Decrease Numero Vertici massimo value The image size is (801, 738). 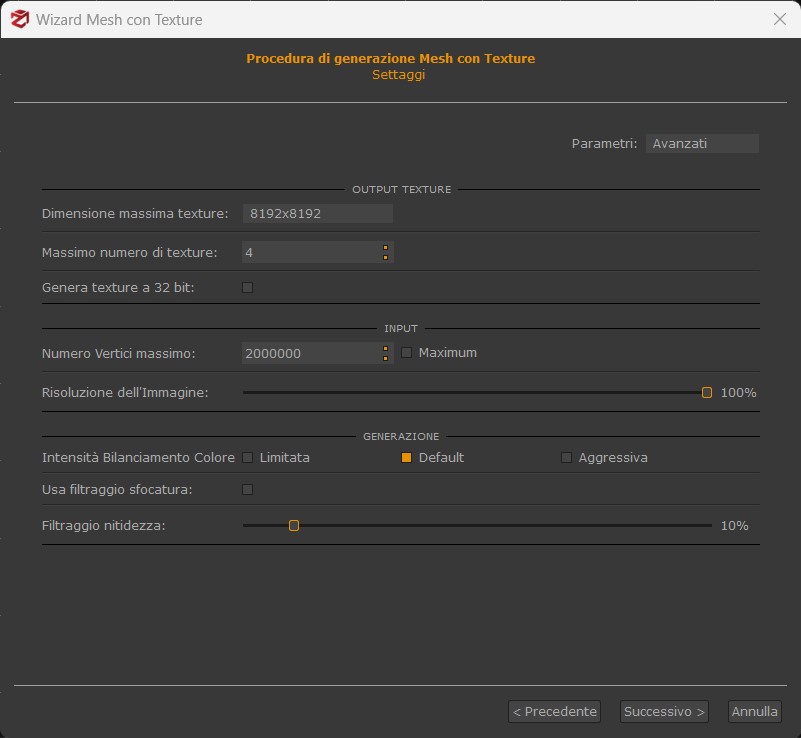(x=386, y=359)
